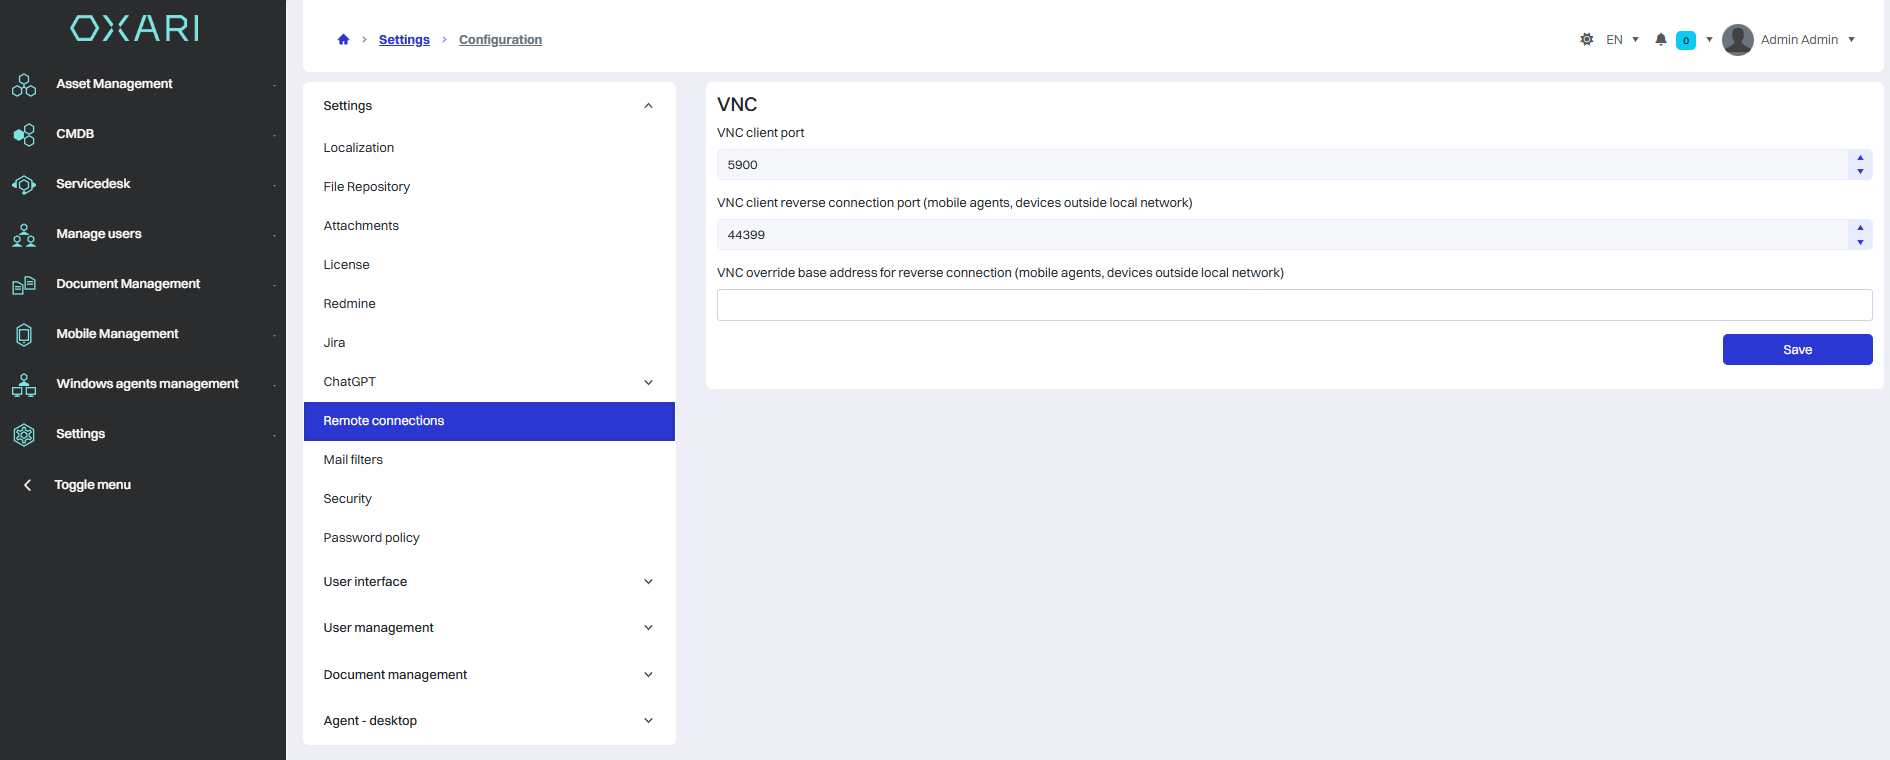Viewport: 1890px width, 760px height.
Task: Open the Security settings page
Action: [x=347, y=499]
